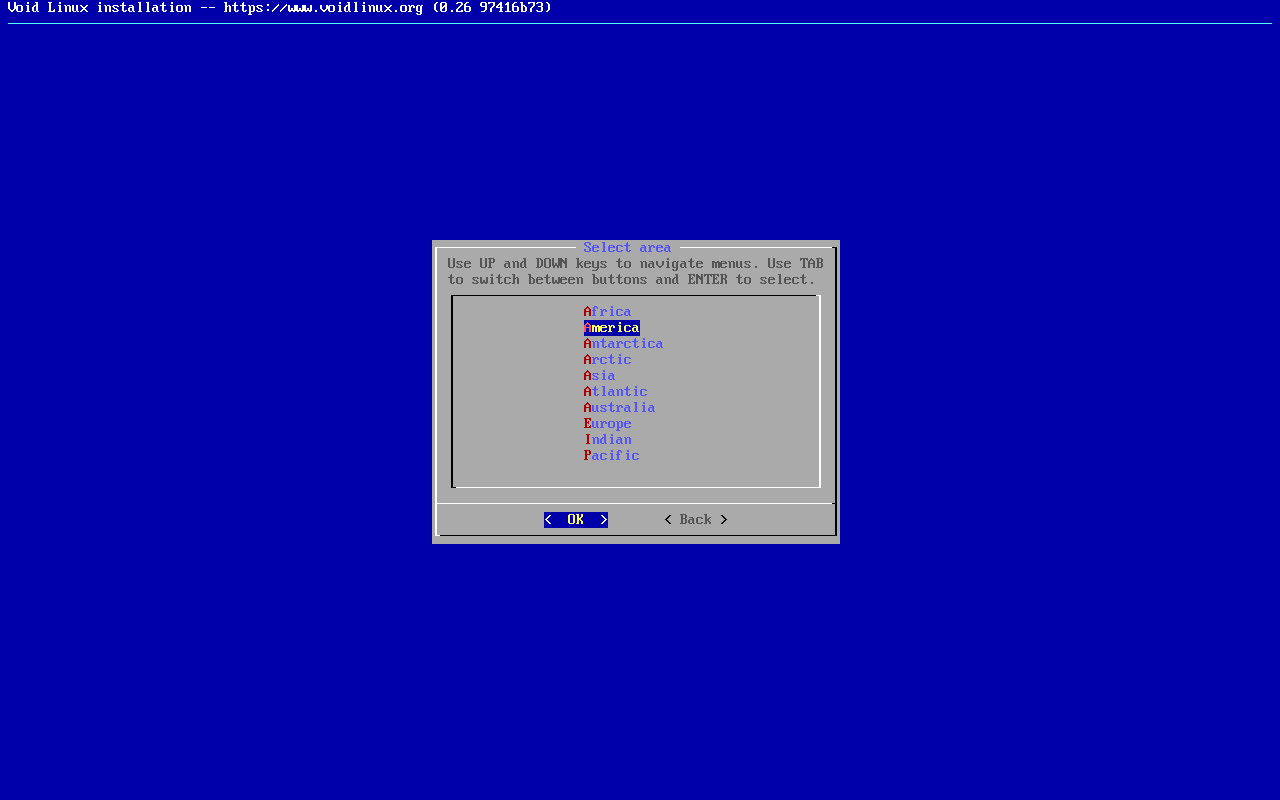Click the 'Select area' dialog title

pos(627,248)
